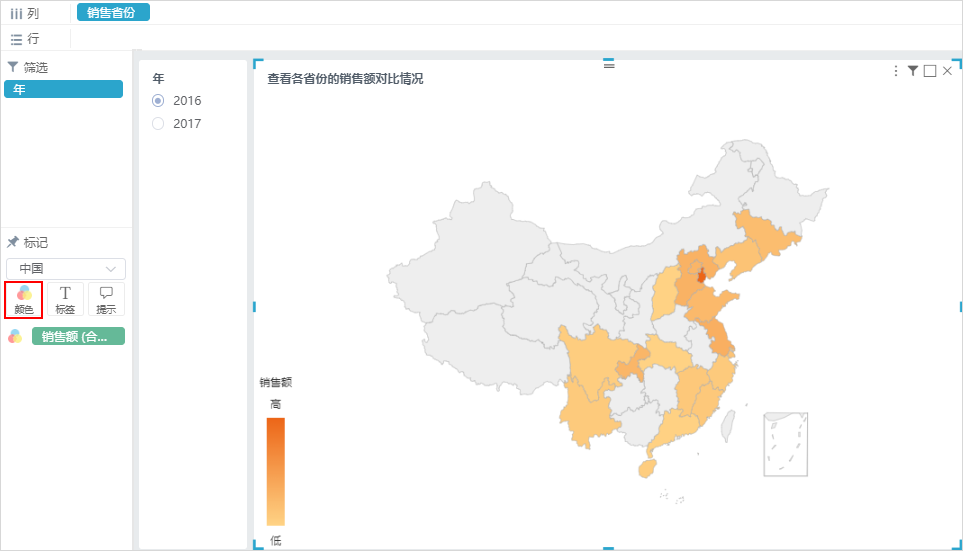Click color icon beside 销售额 pill
This screenshot has width=963, height=551.
tap(15, 337)
